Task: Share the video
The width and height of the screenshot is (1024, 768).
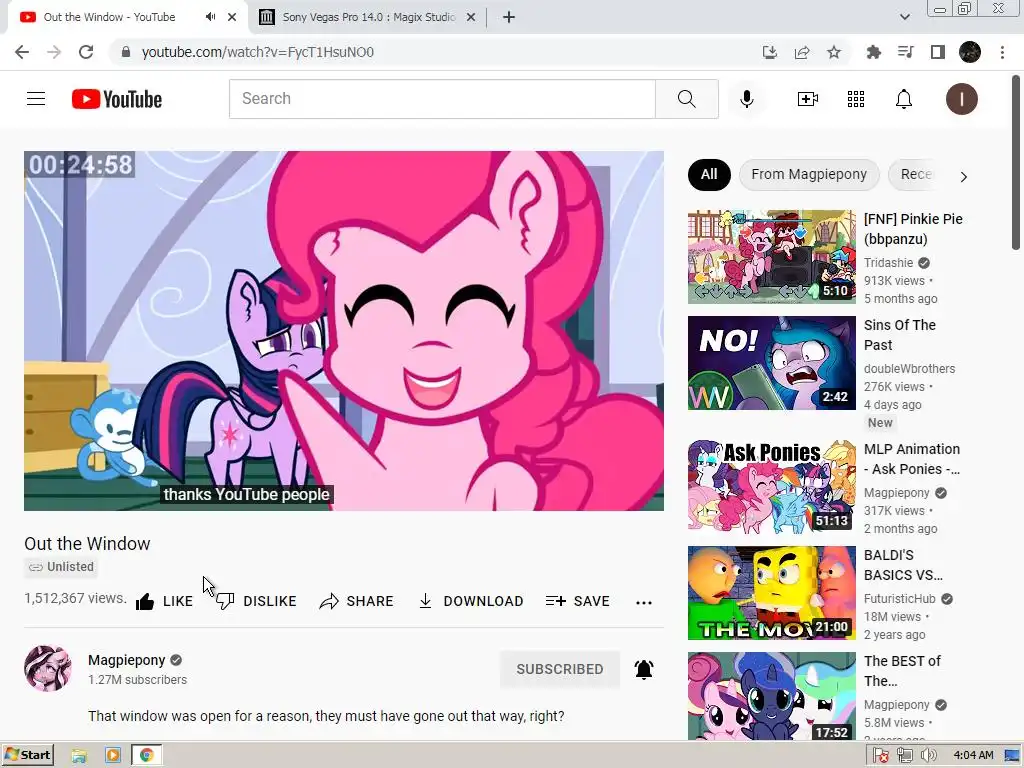Action: click(357, 601)
